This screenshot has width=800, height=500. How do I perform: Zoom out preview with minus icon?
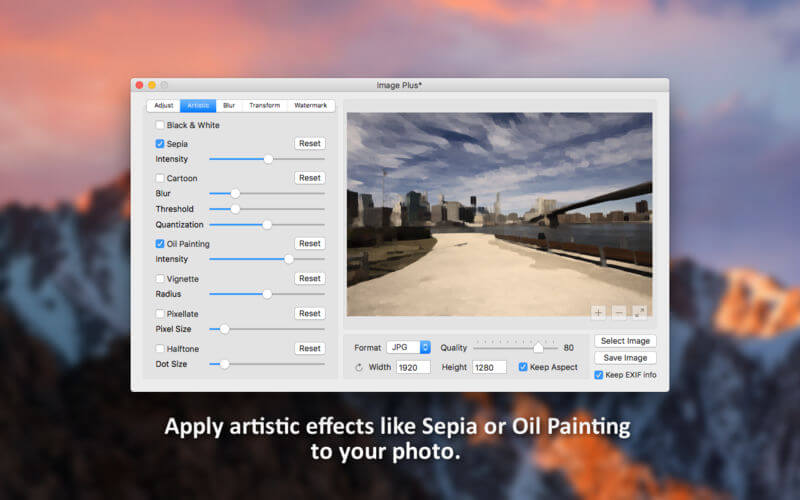(619, 312)
